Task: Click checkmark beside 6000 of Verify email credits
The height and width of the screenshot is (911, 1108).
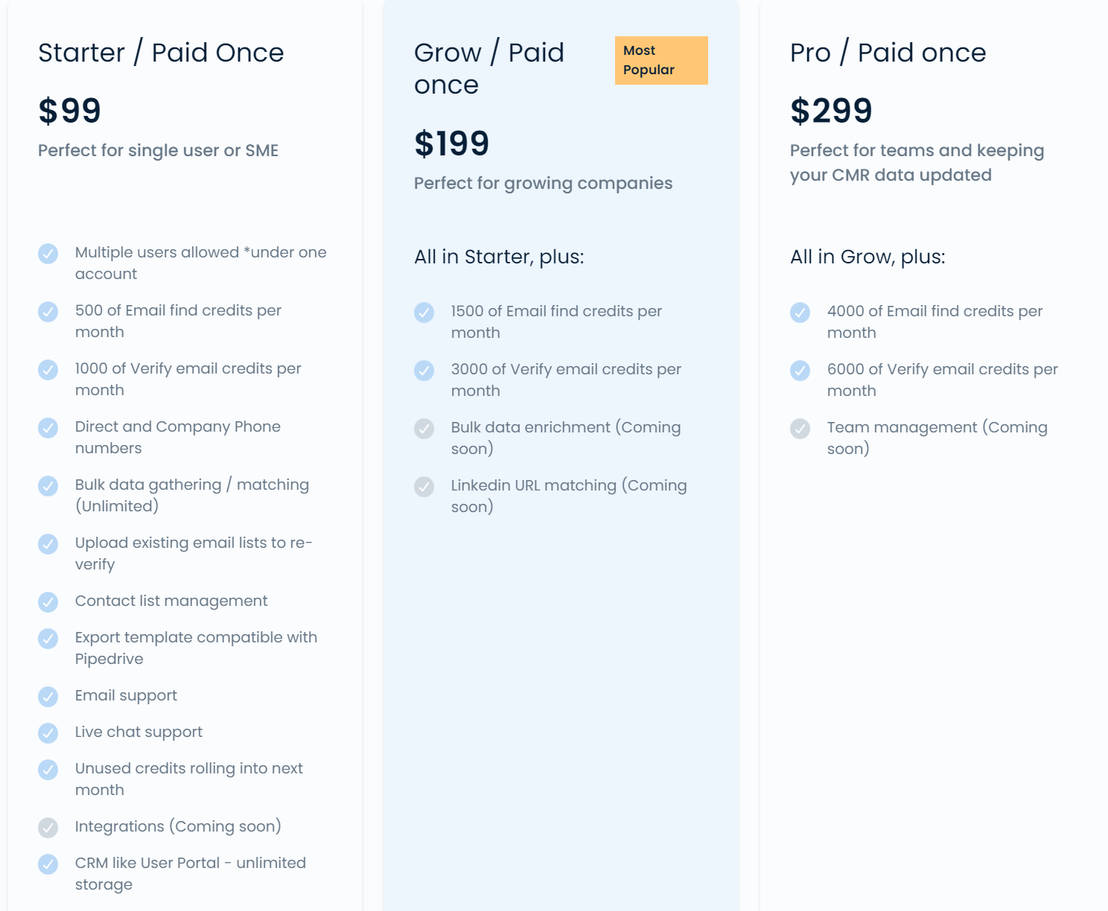Action: pyautogui.click(x=800, y=370)
